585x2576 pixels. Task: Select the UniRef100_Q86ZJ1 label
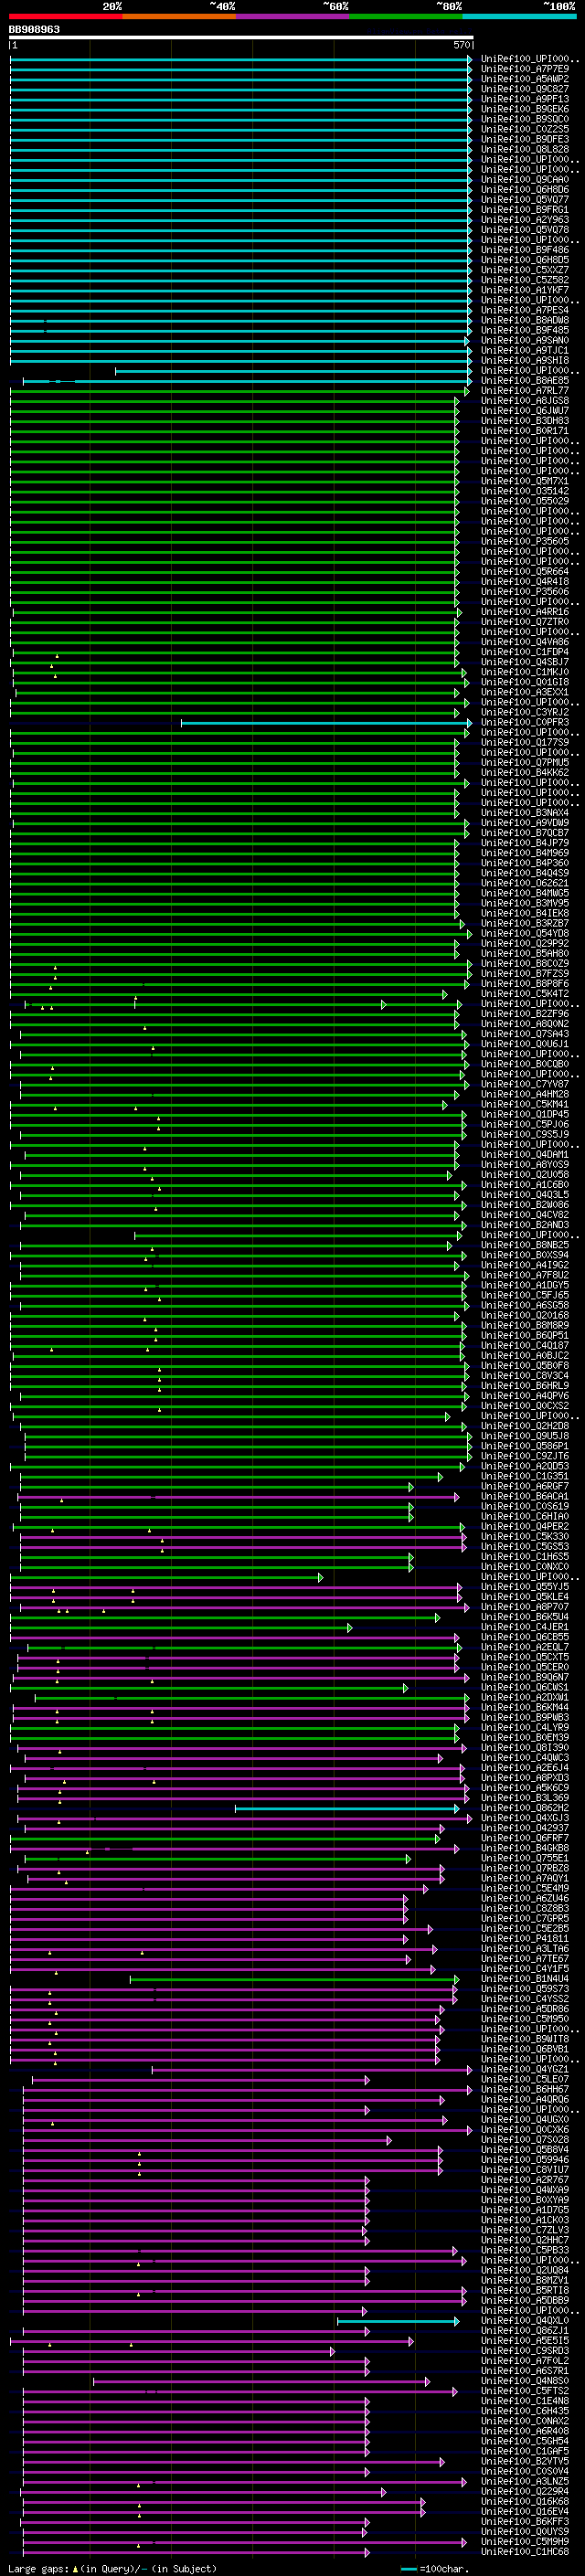[x=525, y=2330]
